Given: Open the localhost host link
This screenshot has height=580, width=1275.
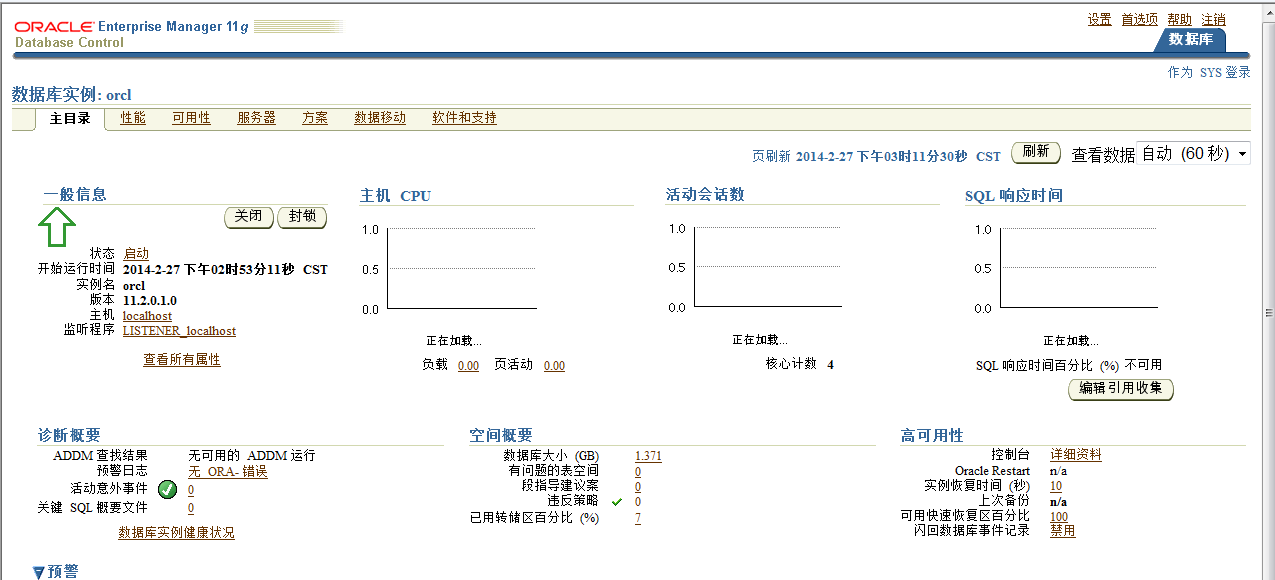Looking at the screenshot, I should [147, 316].
